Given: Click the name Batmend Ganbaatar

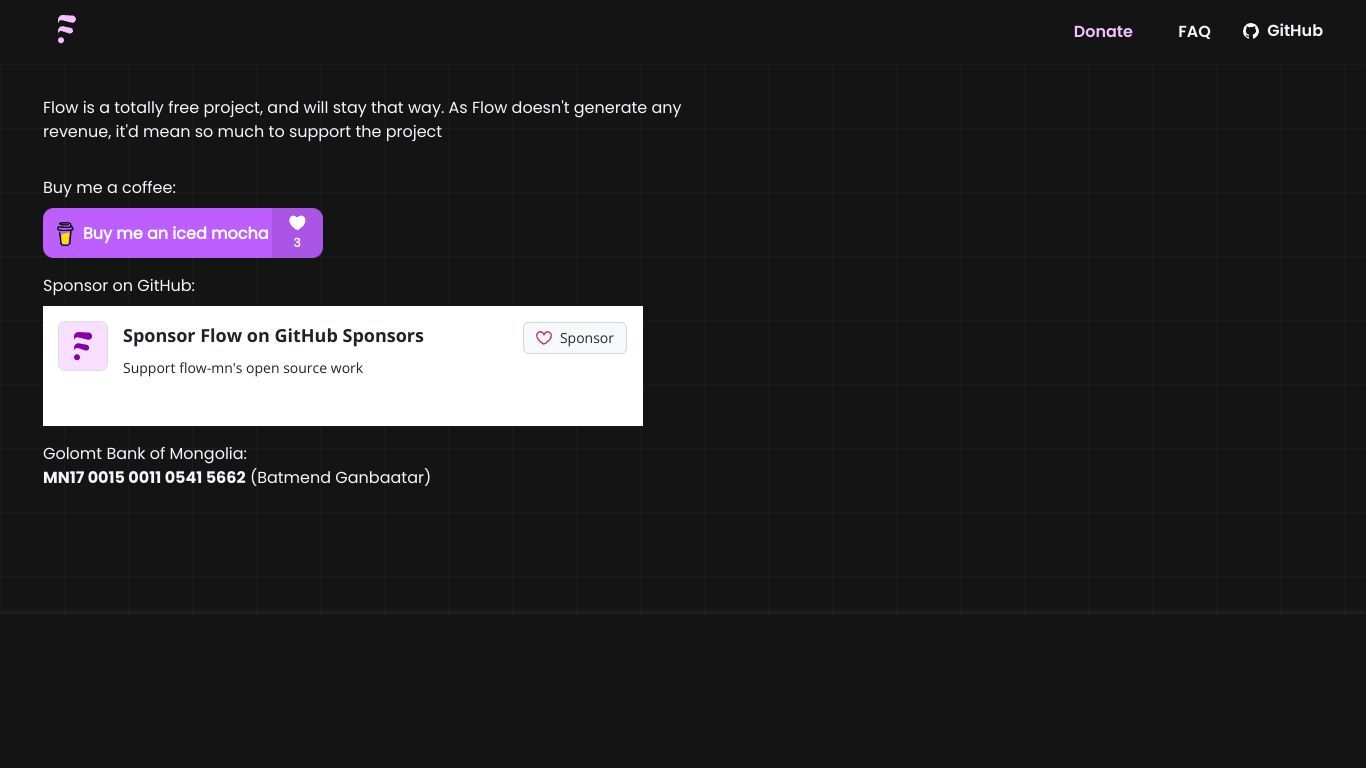Looking at the screenshot, I should [x=340, y=477].
